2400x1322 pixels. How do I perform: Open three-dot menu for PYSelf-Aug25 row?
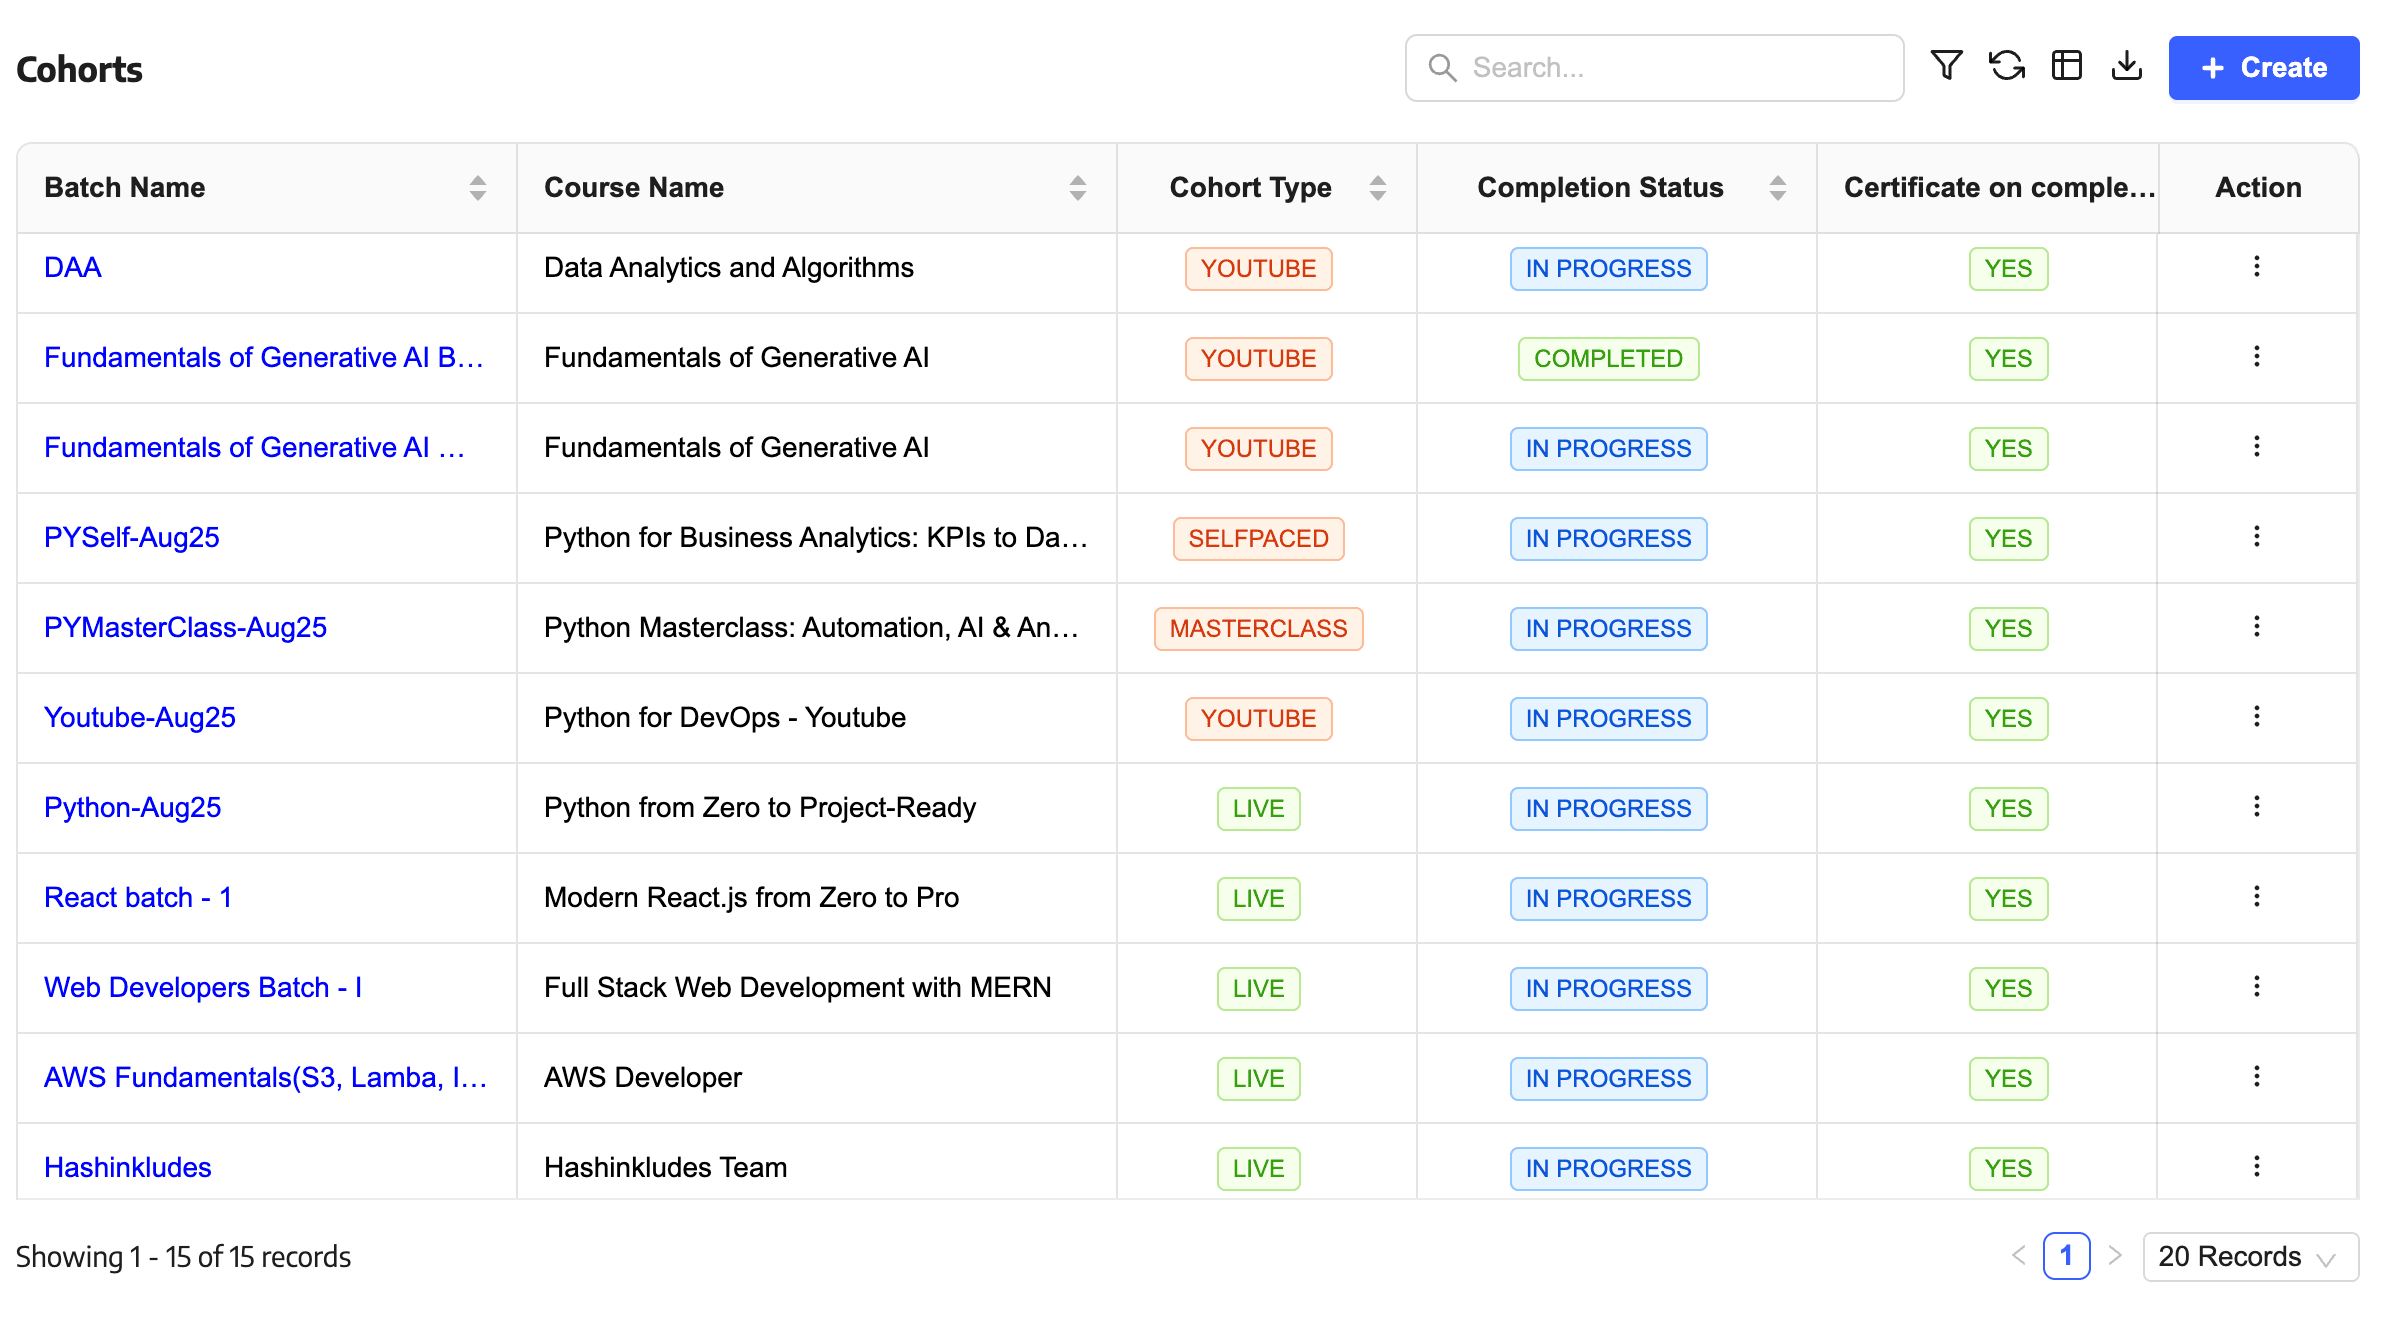click(x=2256, y=536)
